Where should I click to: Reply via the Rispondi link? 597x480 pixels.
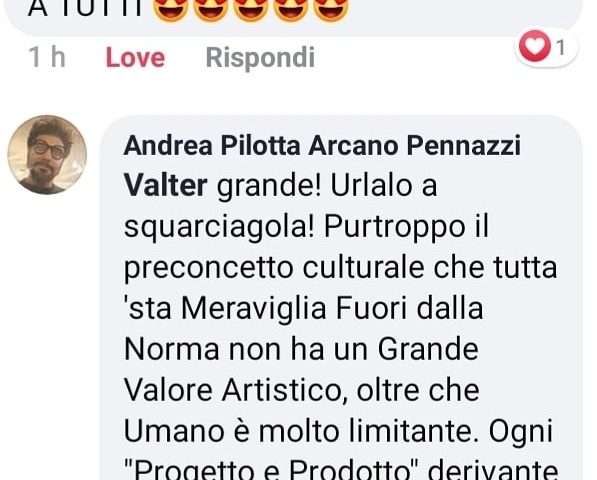click(260, 58)
